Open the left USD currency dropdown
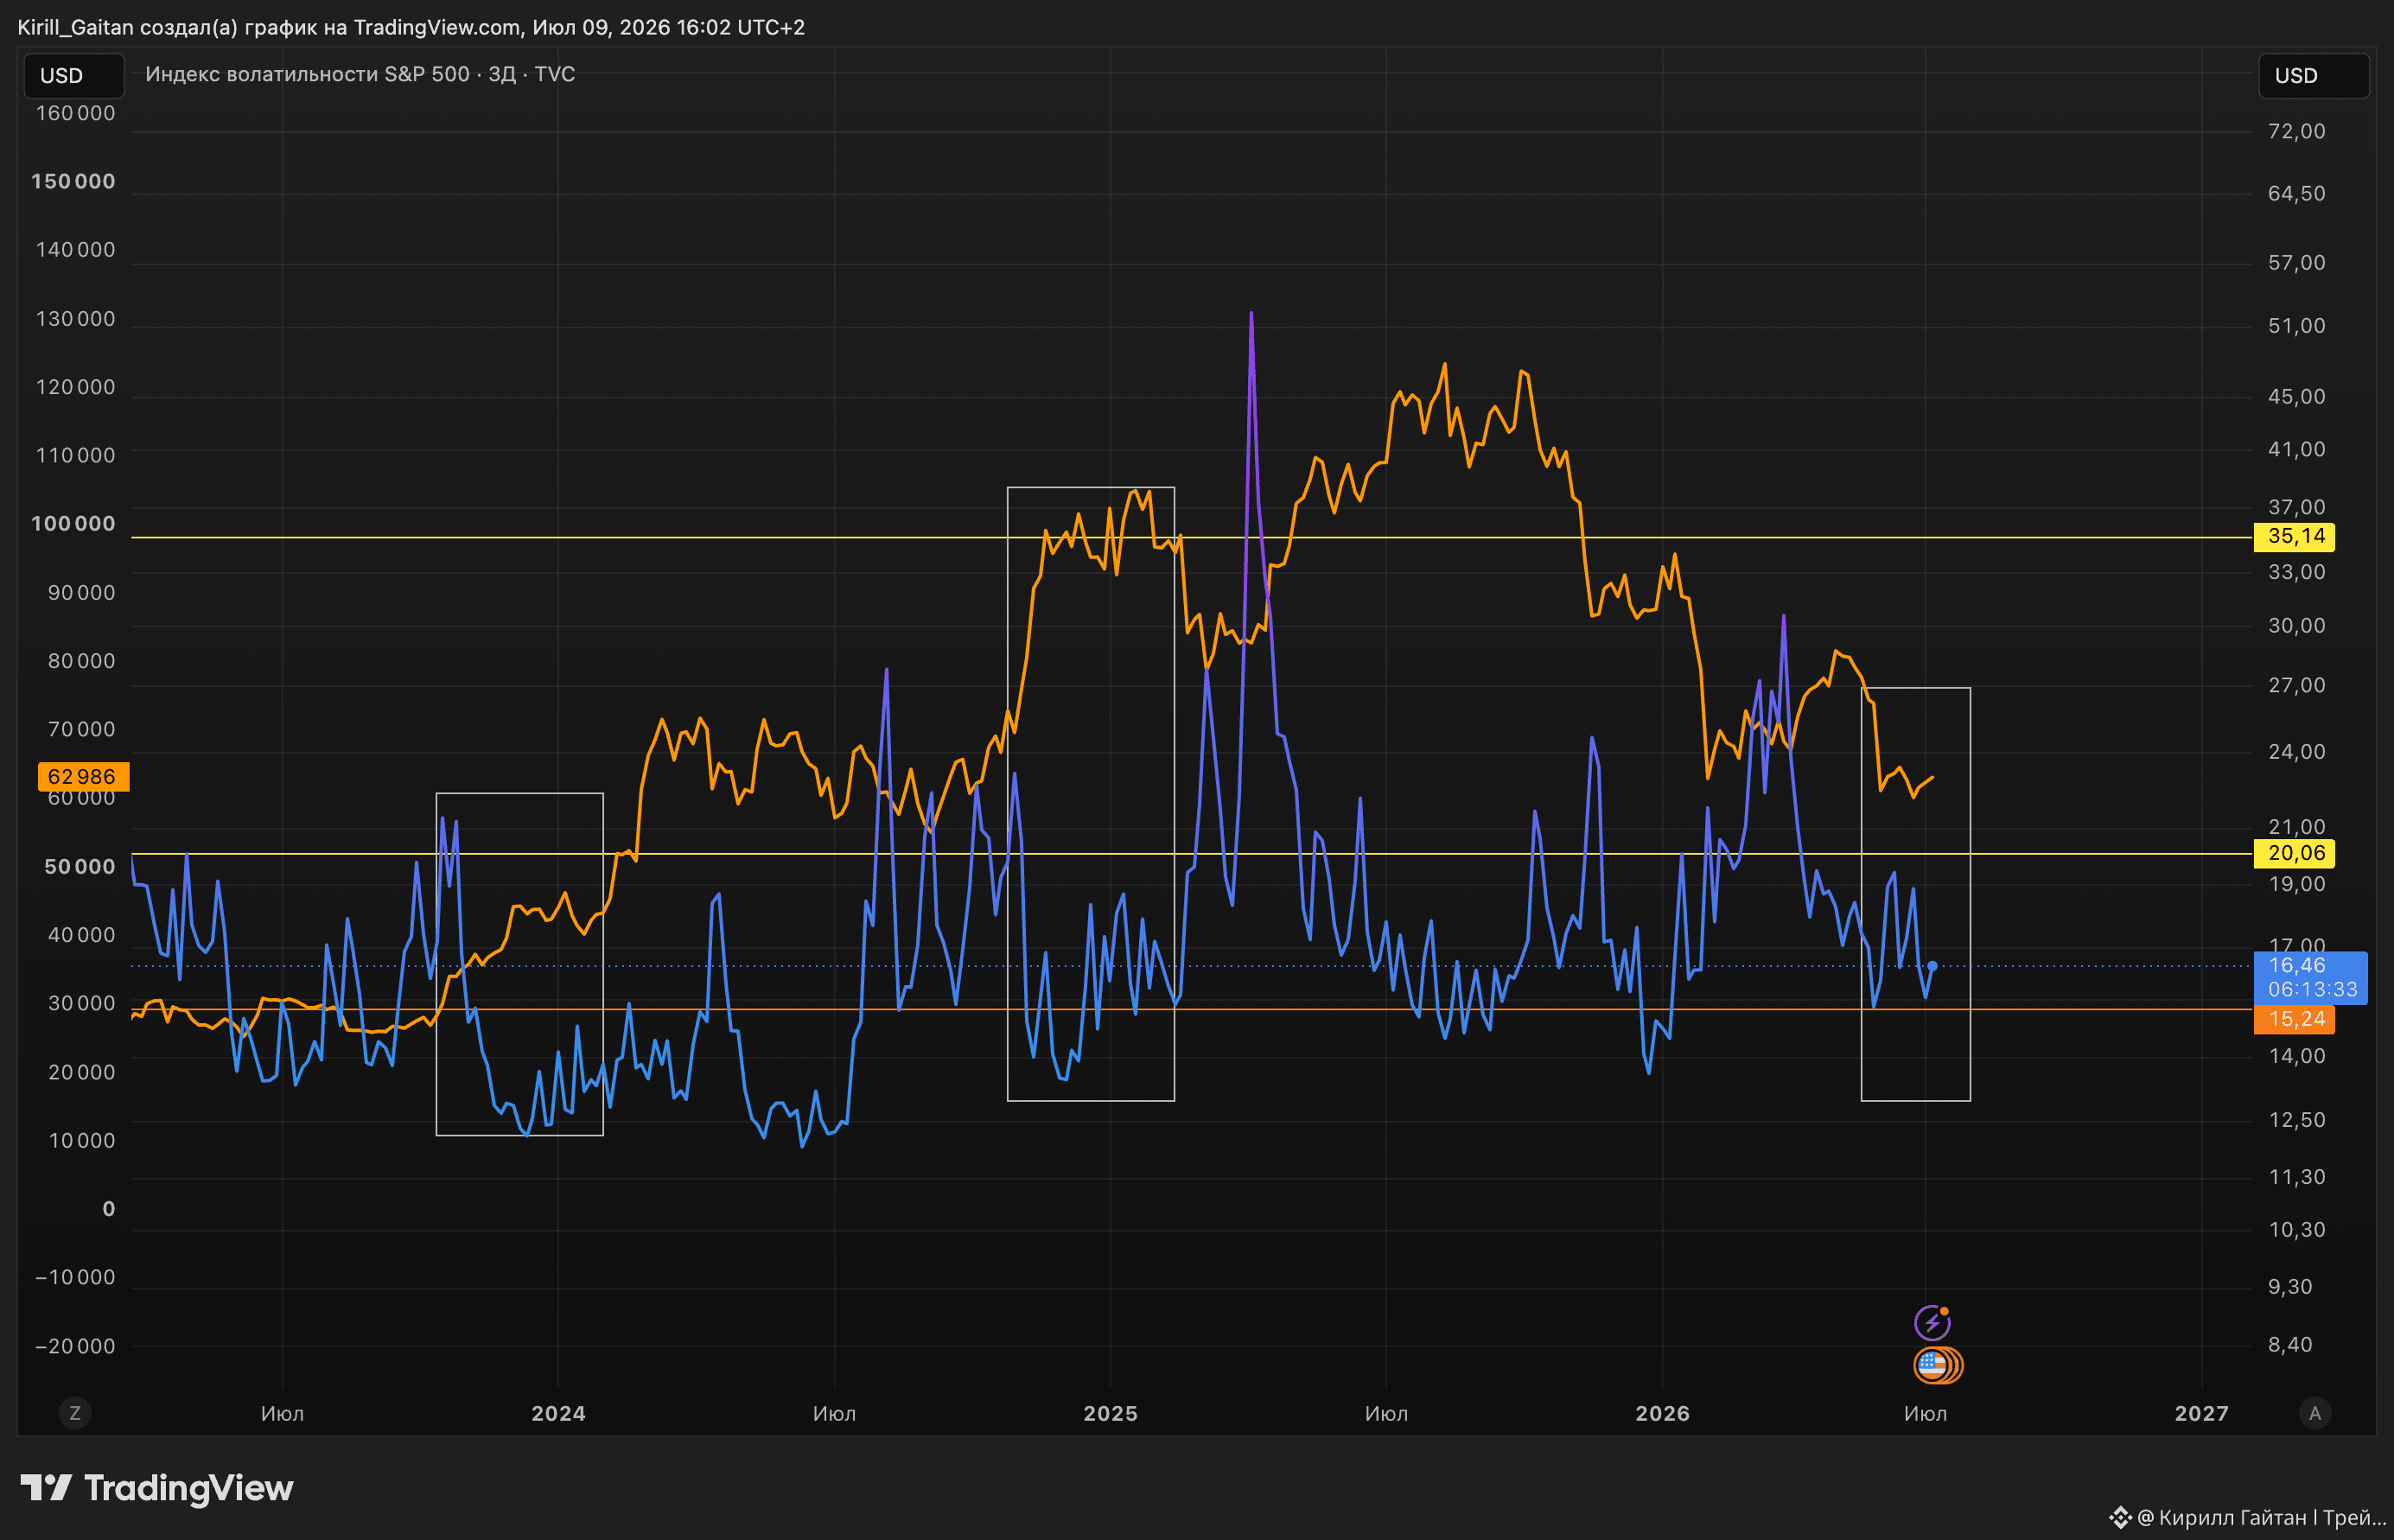This screenshot has width=2394, height=1540. pos(74,76)
